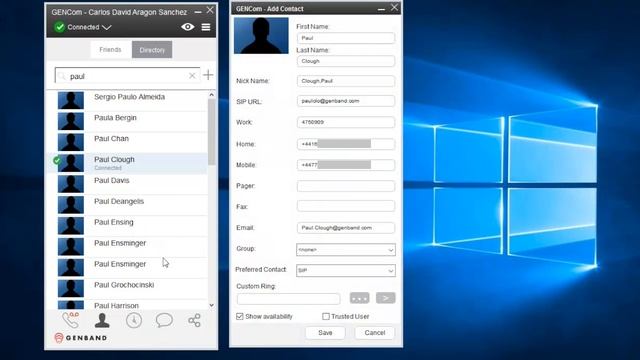Viewport: 640px width, 360px height.
Task: Close the GENCom main window
Action: coord(210,10)
